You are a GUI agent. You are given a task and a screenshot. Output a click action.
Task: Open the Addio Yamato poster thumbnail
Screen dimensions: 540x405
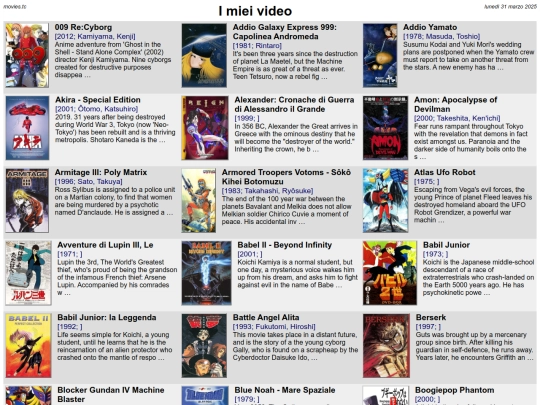pos(380,55)
